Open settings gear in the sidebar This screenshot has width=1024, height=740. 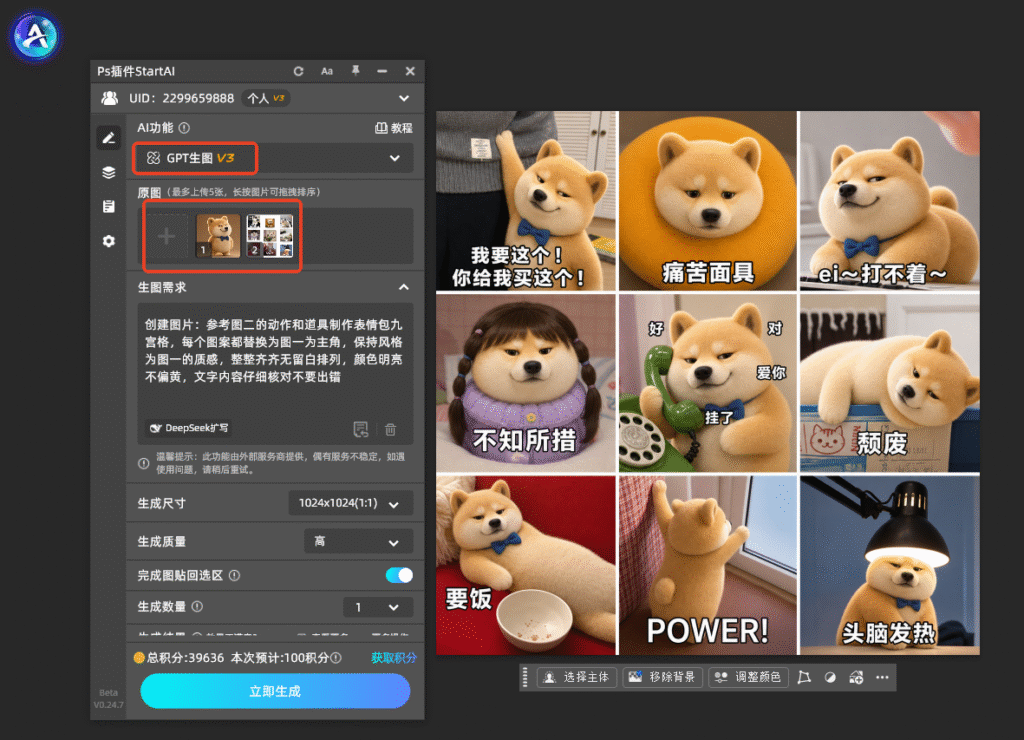point(109,241)
